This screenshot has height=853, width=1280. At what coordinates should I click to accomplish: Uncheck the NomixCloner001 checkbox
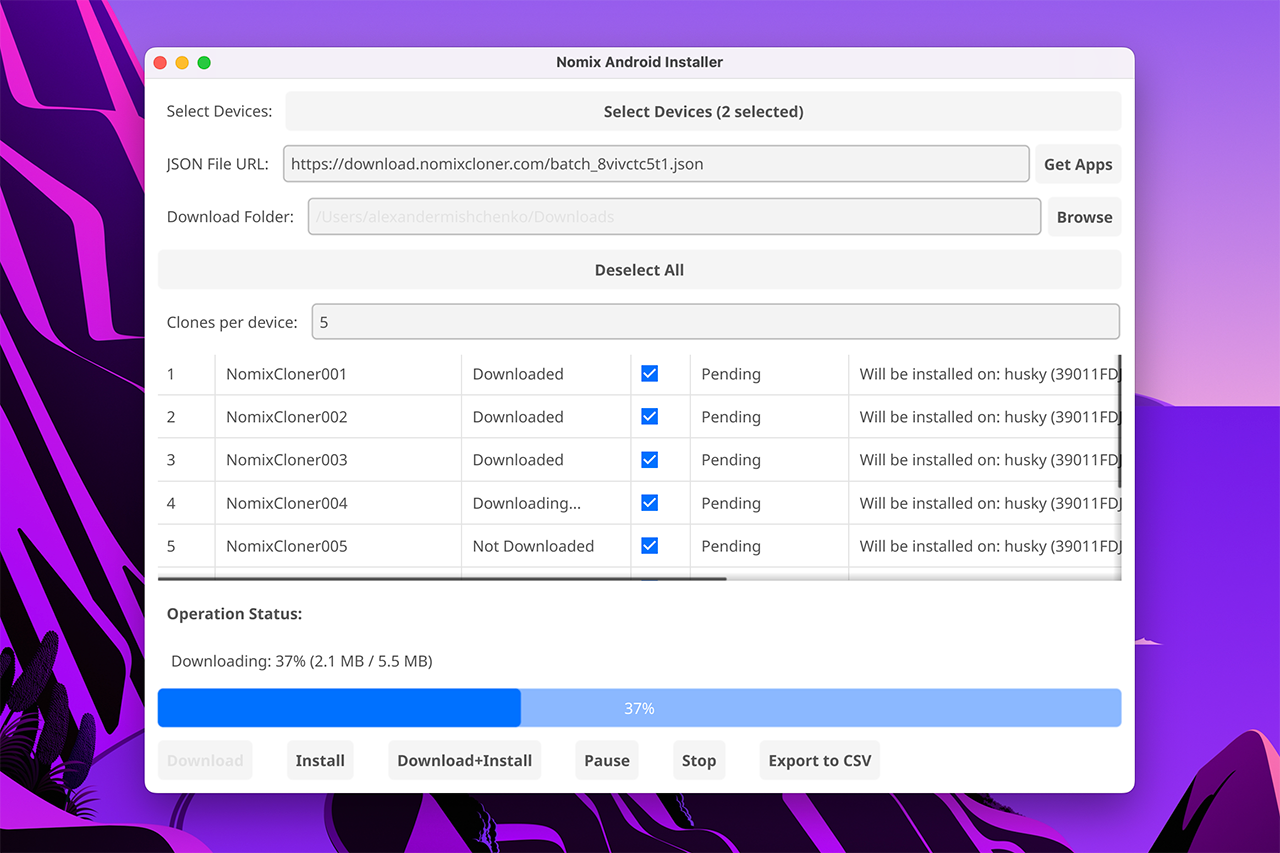click(650, 374)
